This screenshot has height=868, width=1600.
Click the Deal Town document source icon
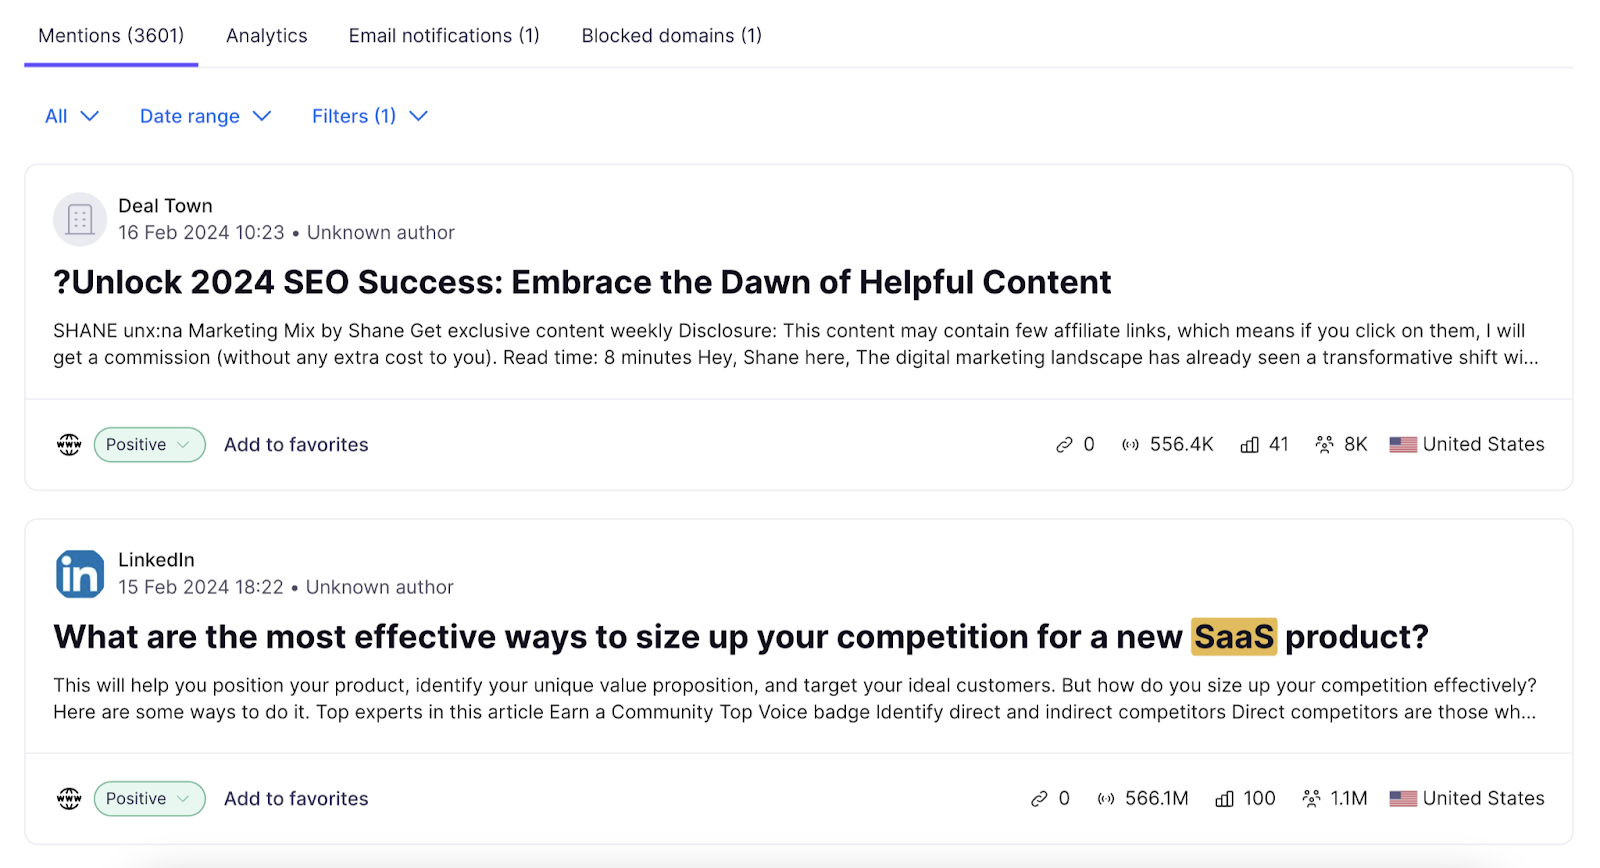[79, 219]
